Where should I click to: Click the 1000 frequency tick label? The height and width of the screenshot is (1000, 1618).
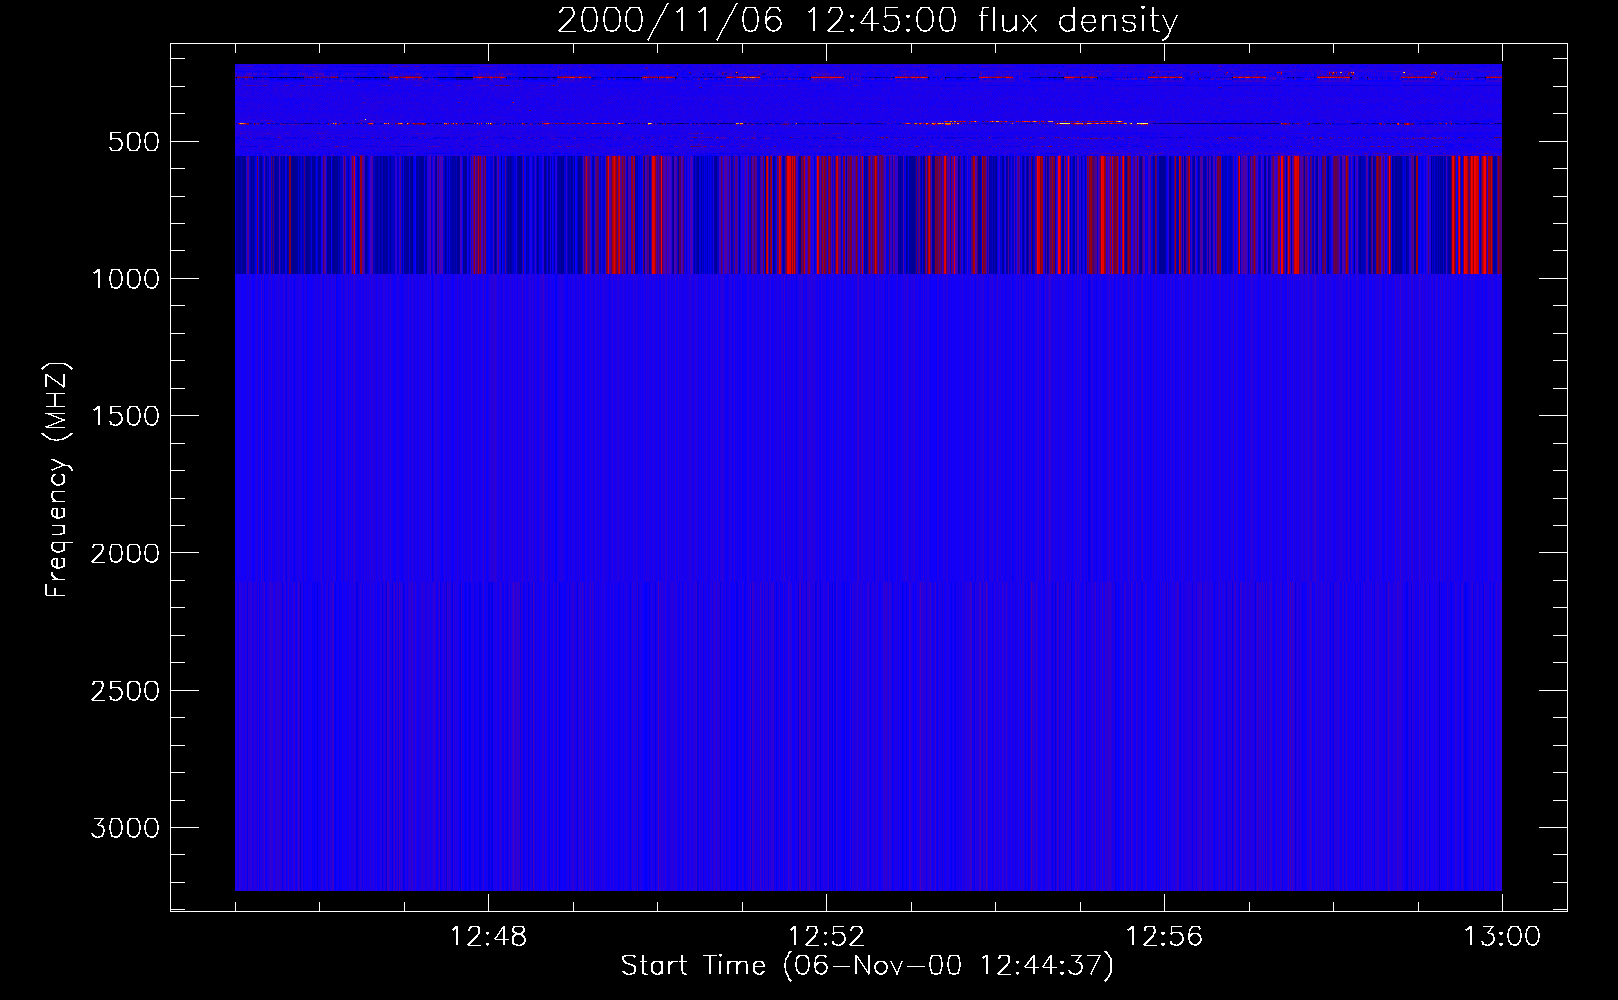tap(125, 279)
